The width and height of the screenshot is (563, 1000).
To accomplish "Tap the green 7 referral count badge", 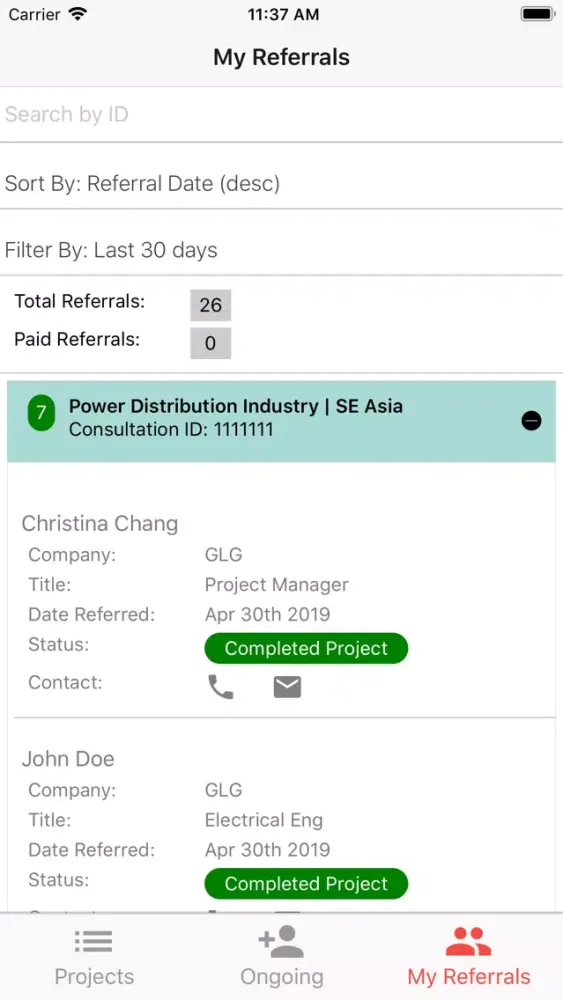I will coord(41,413).
